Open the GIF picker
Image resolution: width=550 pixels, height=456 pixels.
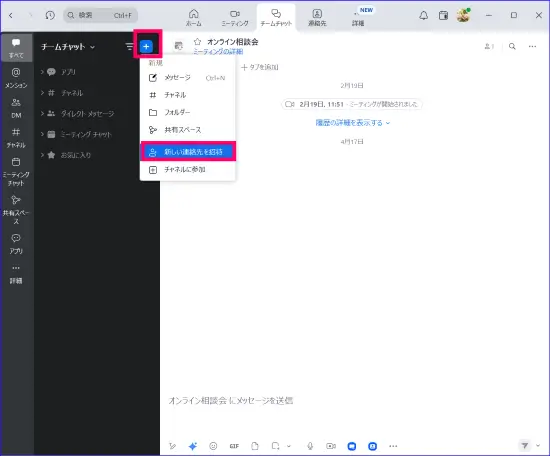pos(234,446)
